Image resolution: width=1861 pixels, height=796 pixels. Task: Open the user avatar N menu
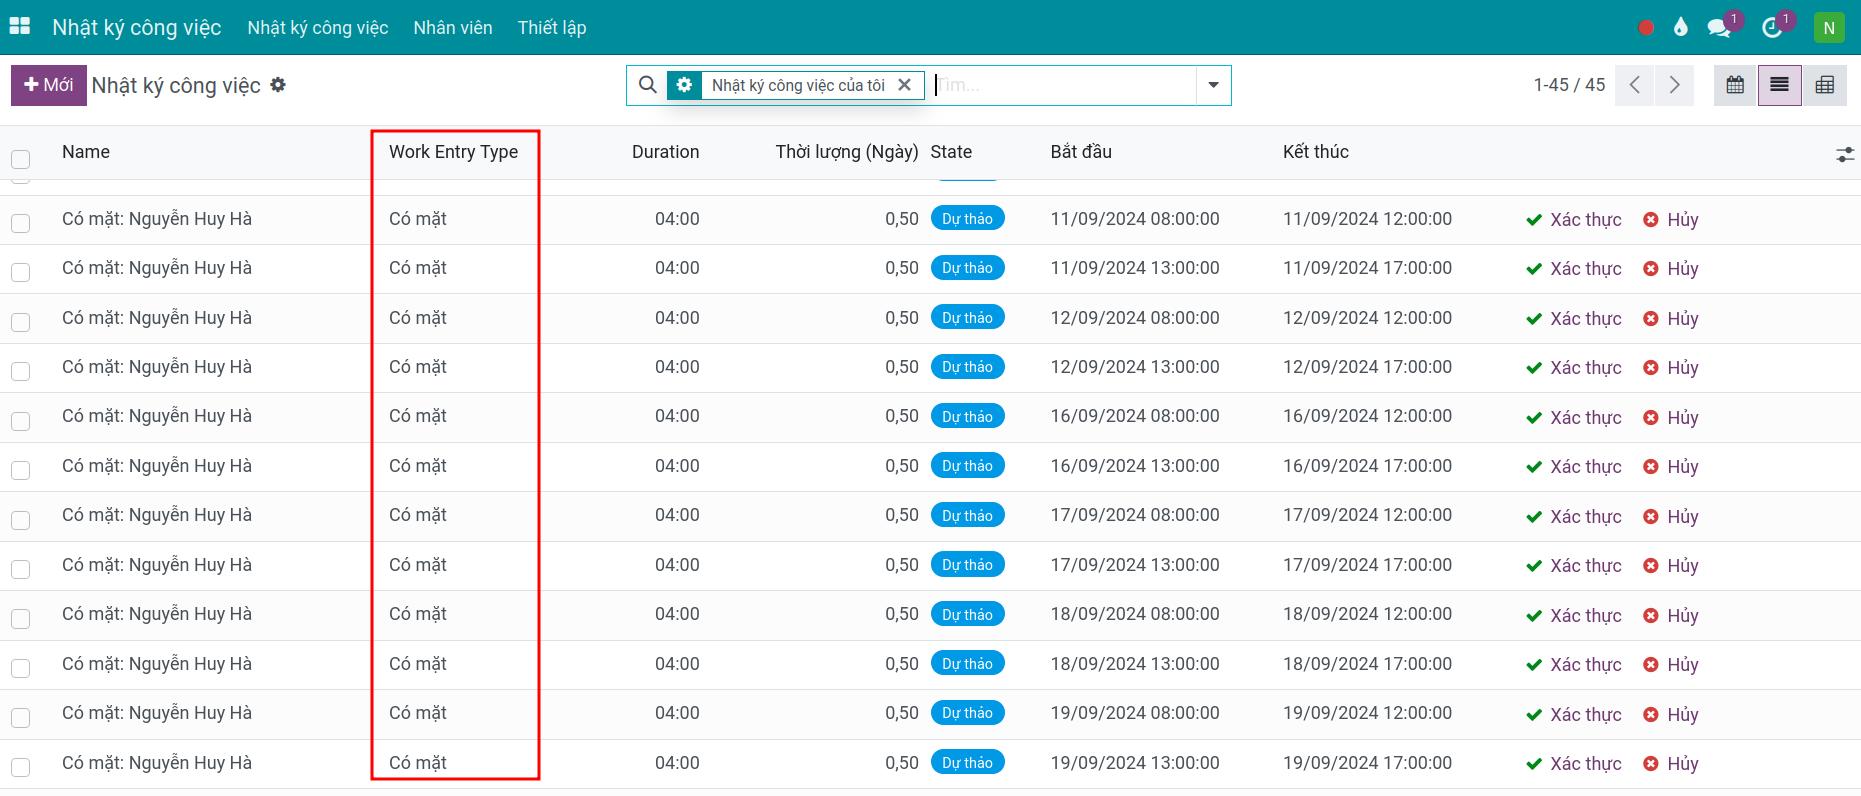[x=1829, y=28]
